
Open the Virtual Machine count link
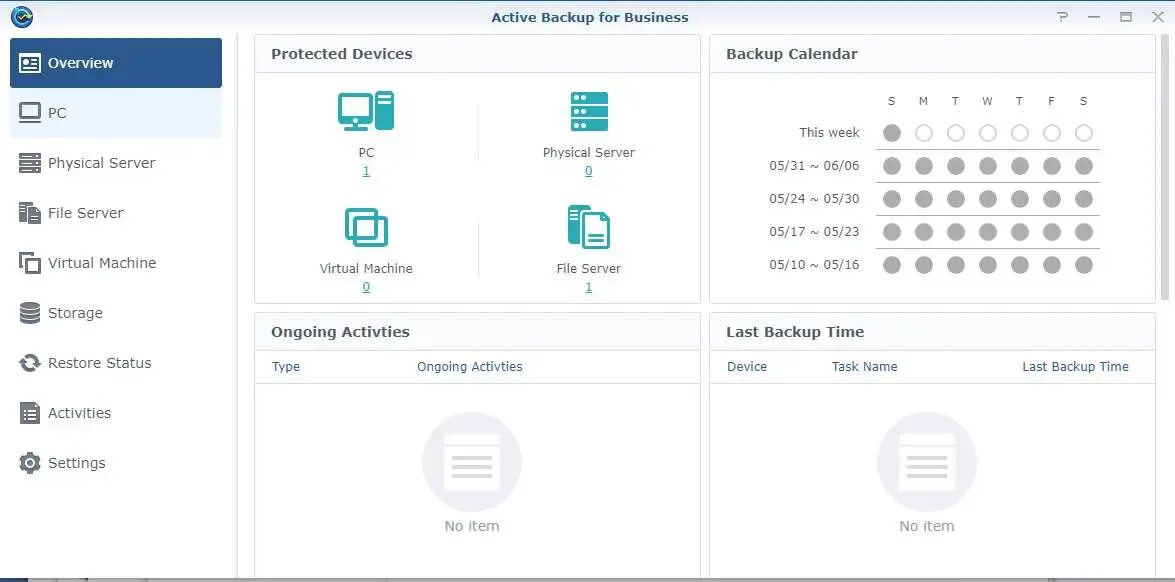[366, 287]
